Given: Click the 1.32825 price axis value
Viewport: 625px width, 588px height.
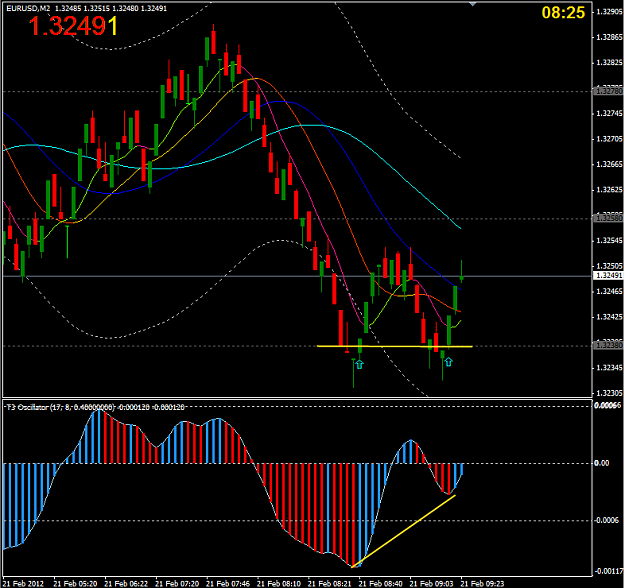Looking at the screenshot, I should (x=609, y=63).
